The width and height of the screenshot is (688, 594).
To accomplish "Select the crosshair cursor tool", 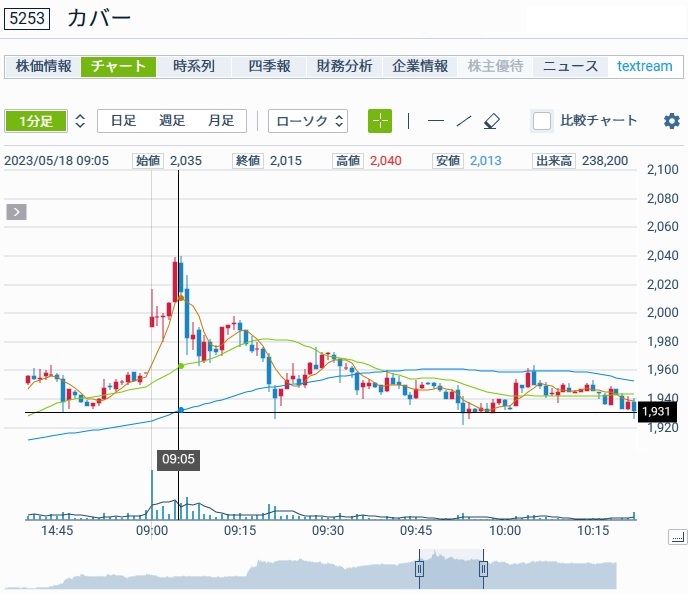I will 380,121.
